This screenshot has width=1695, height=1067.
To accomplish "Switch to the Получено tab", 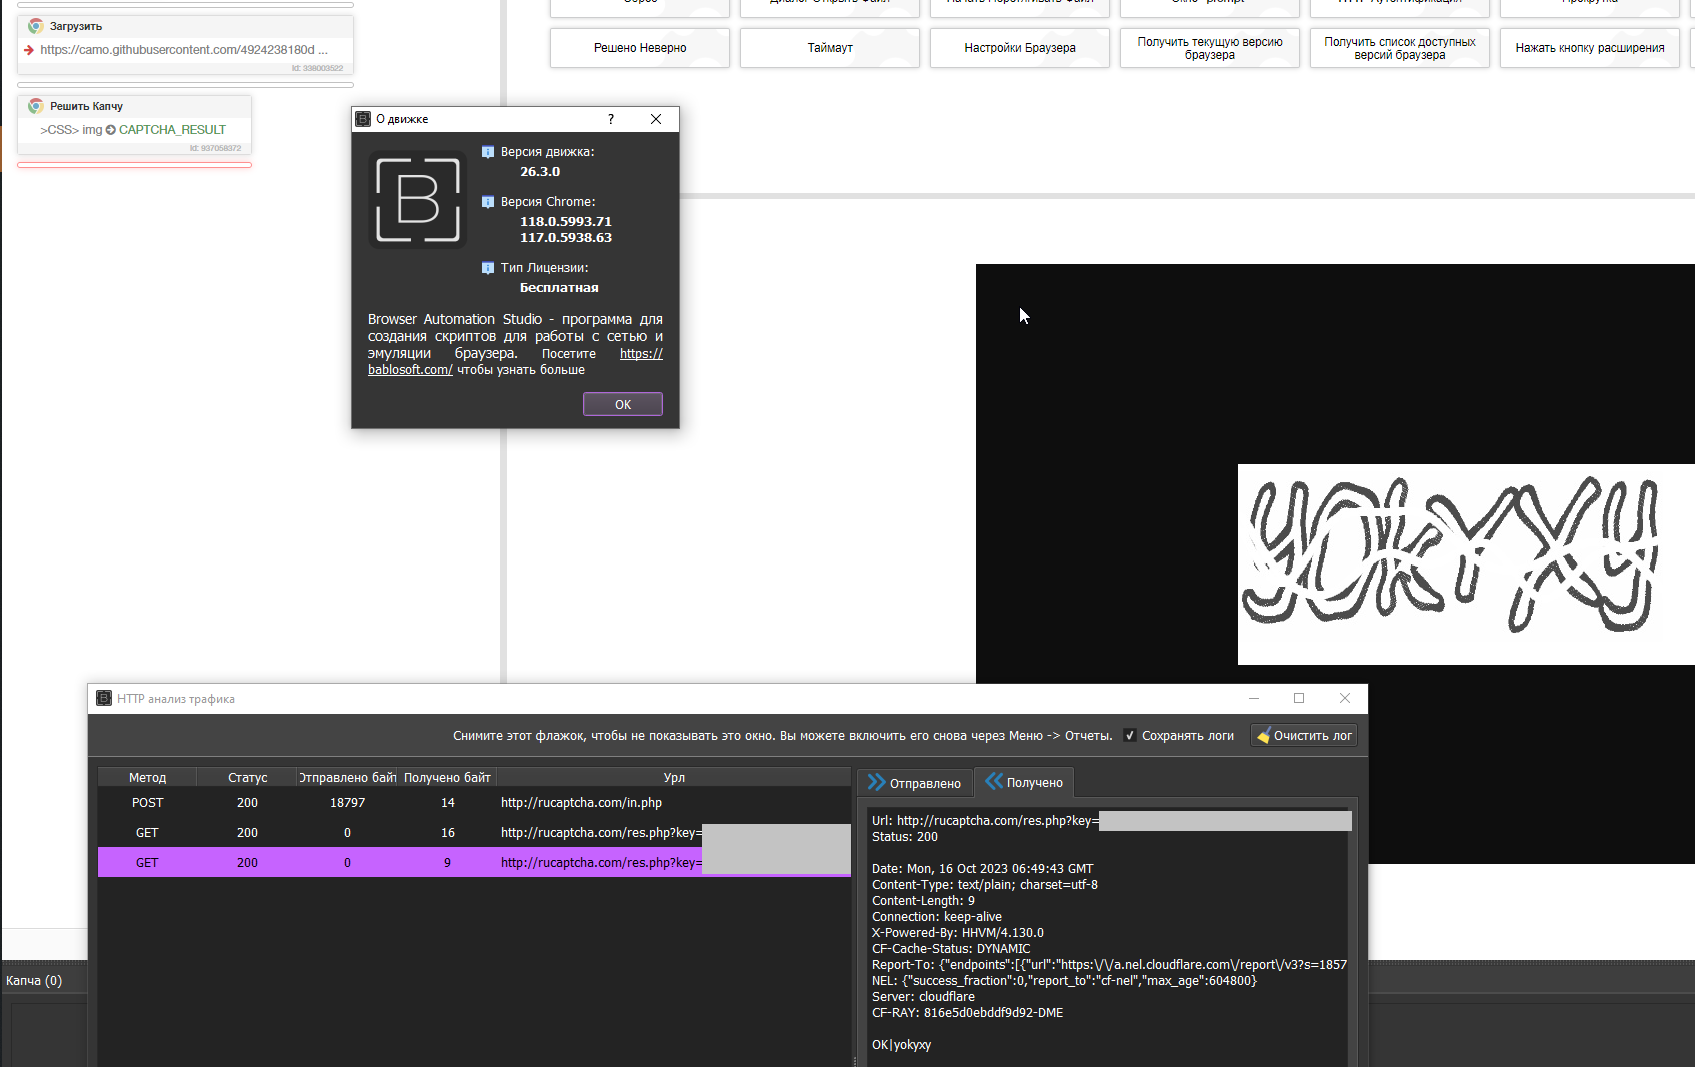I will tap(1024, 783).
